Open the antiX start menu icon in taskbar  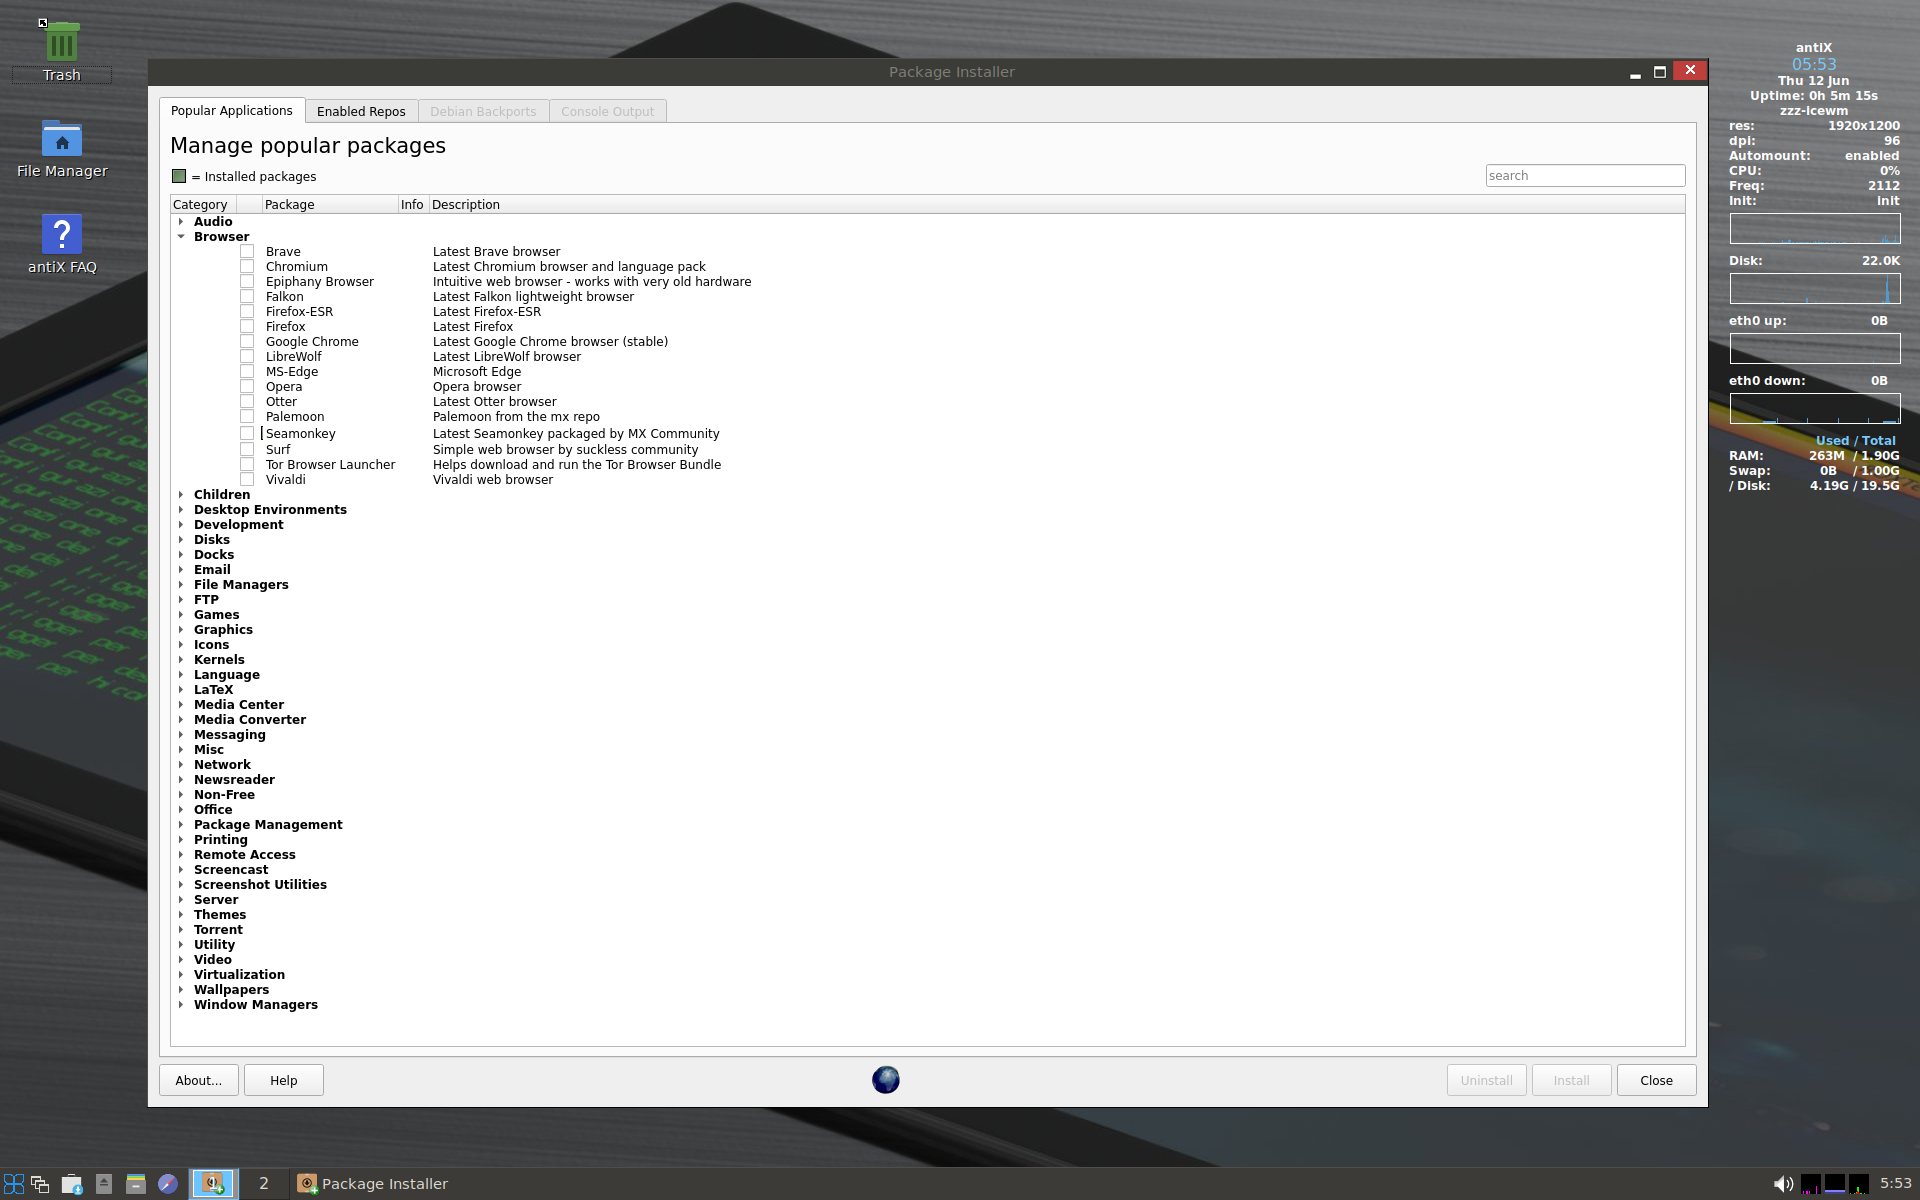click(x=14, y=1184)
